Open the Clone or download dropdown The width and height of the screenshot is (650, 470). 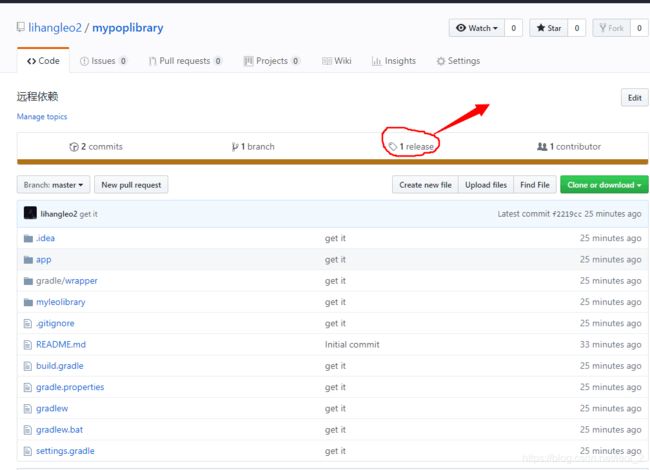604,185
